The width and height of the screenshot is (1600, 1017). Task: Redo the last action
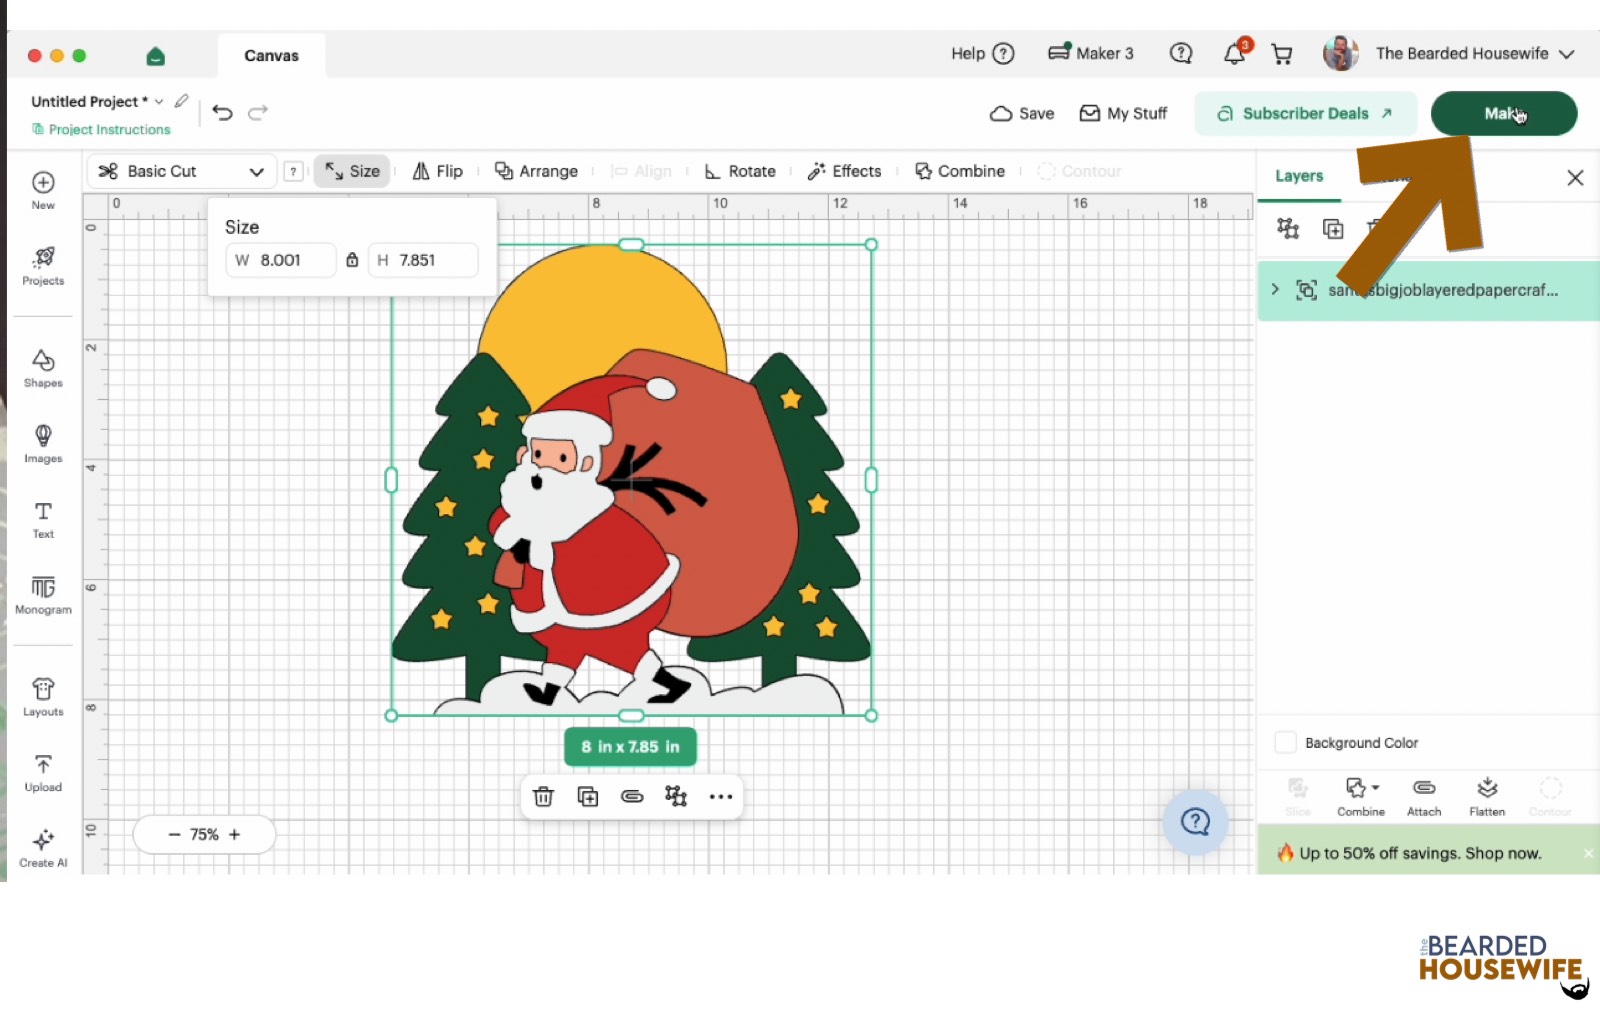coord(258,113)
